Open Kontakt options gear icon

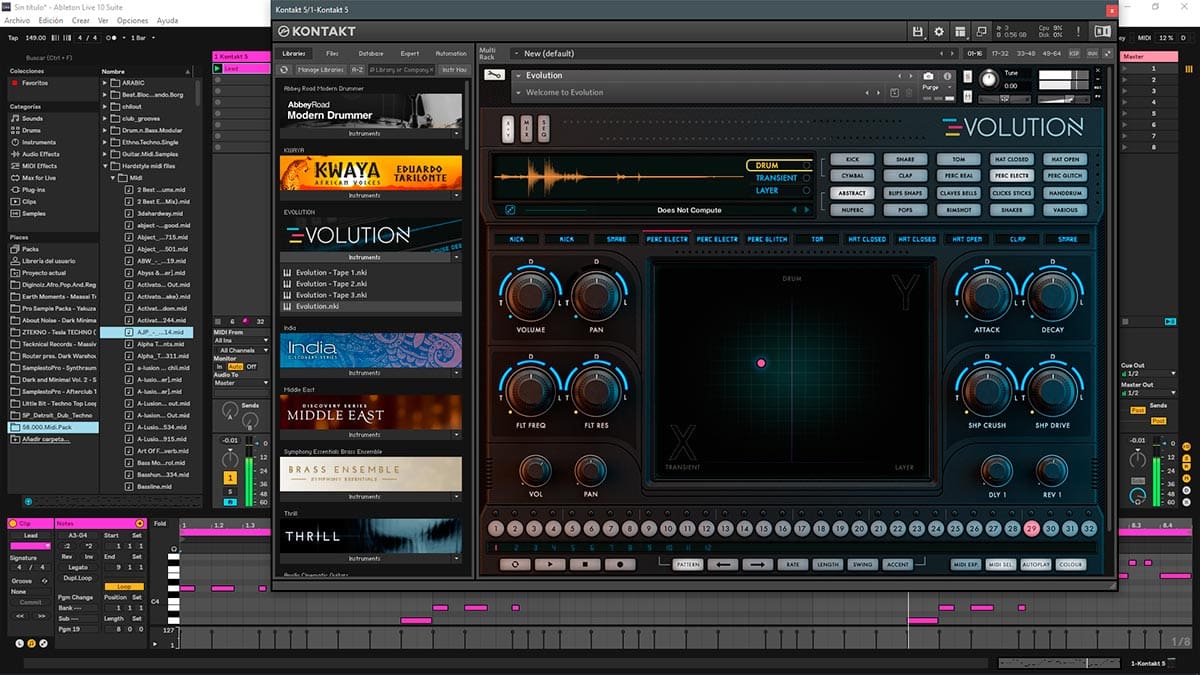tap(939, 32)
